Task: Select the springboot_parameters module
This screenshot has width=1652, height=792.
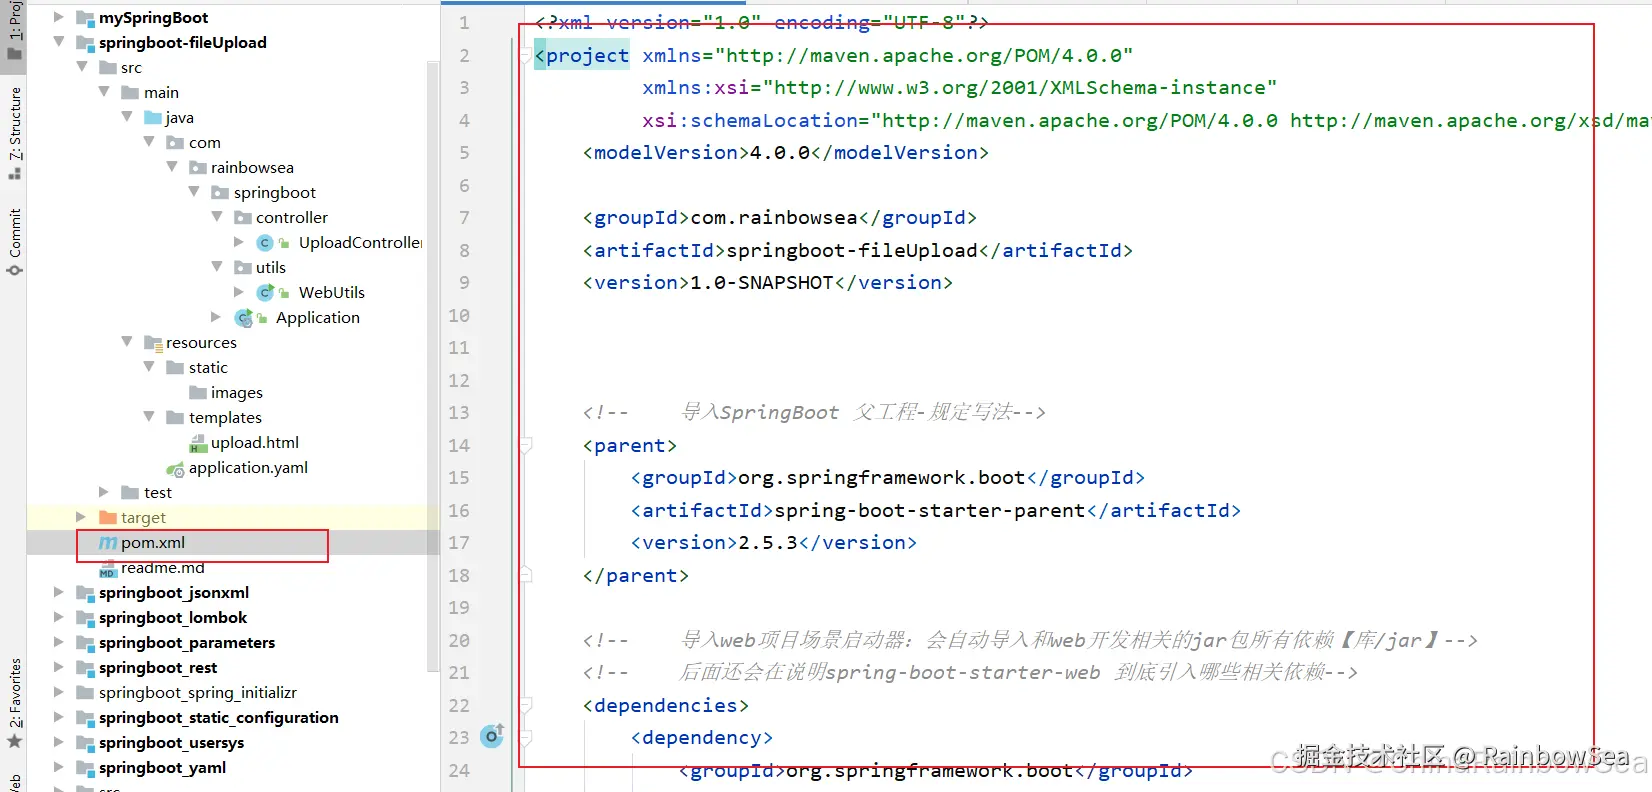Action: pos(187,642)
